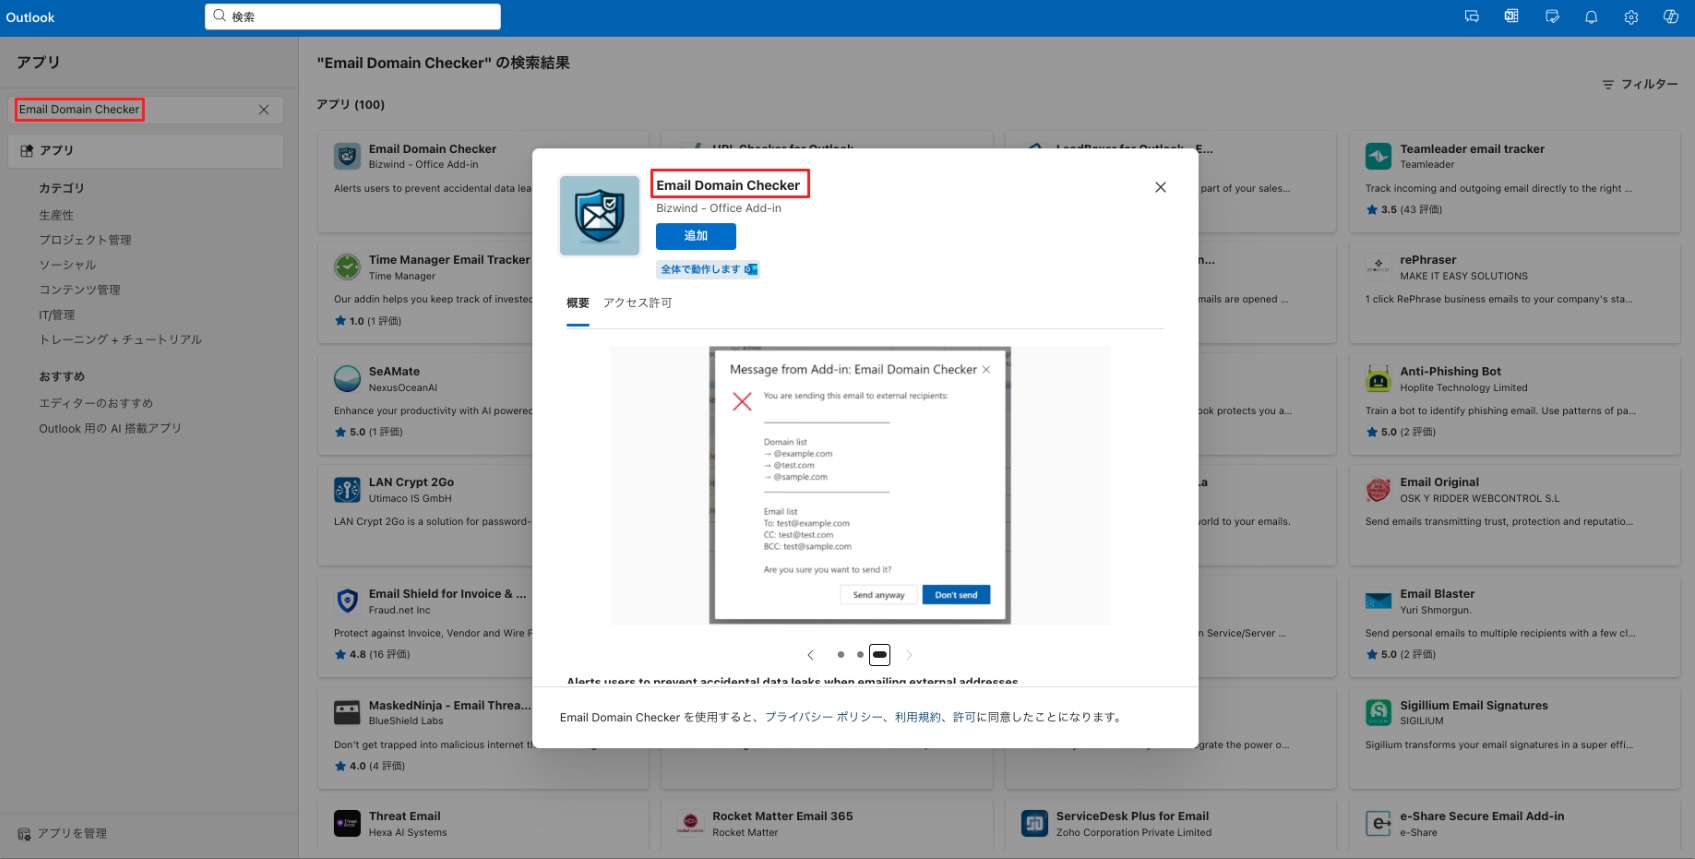Select the third carousel page dot

pos(880,655)
